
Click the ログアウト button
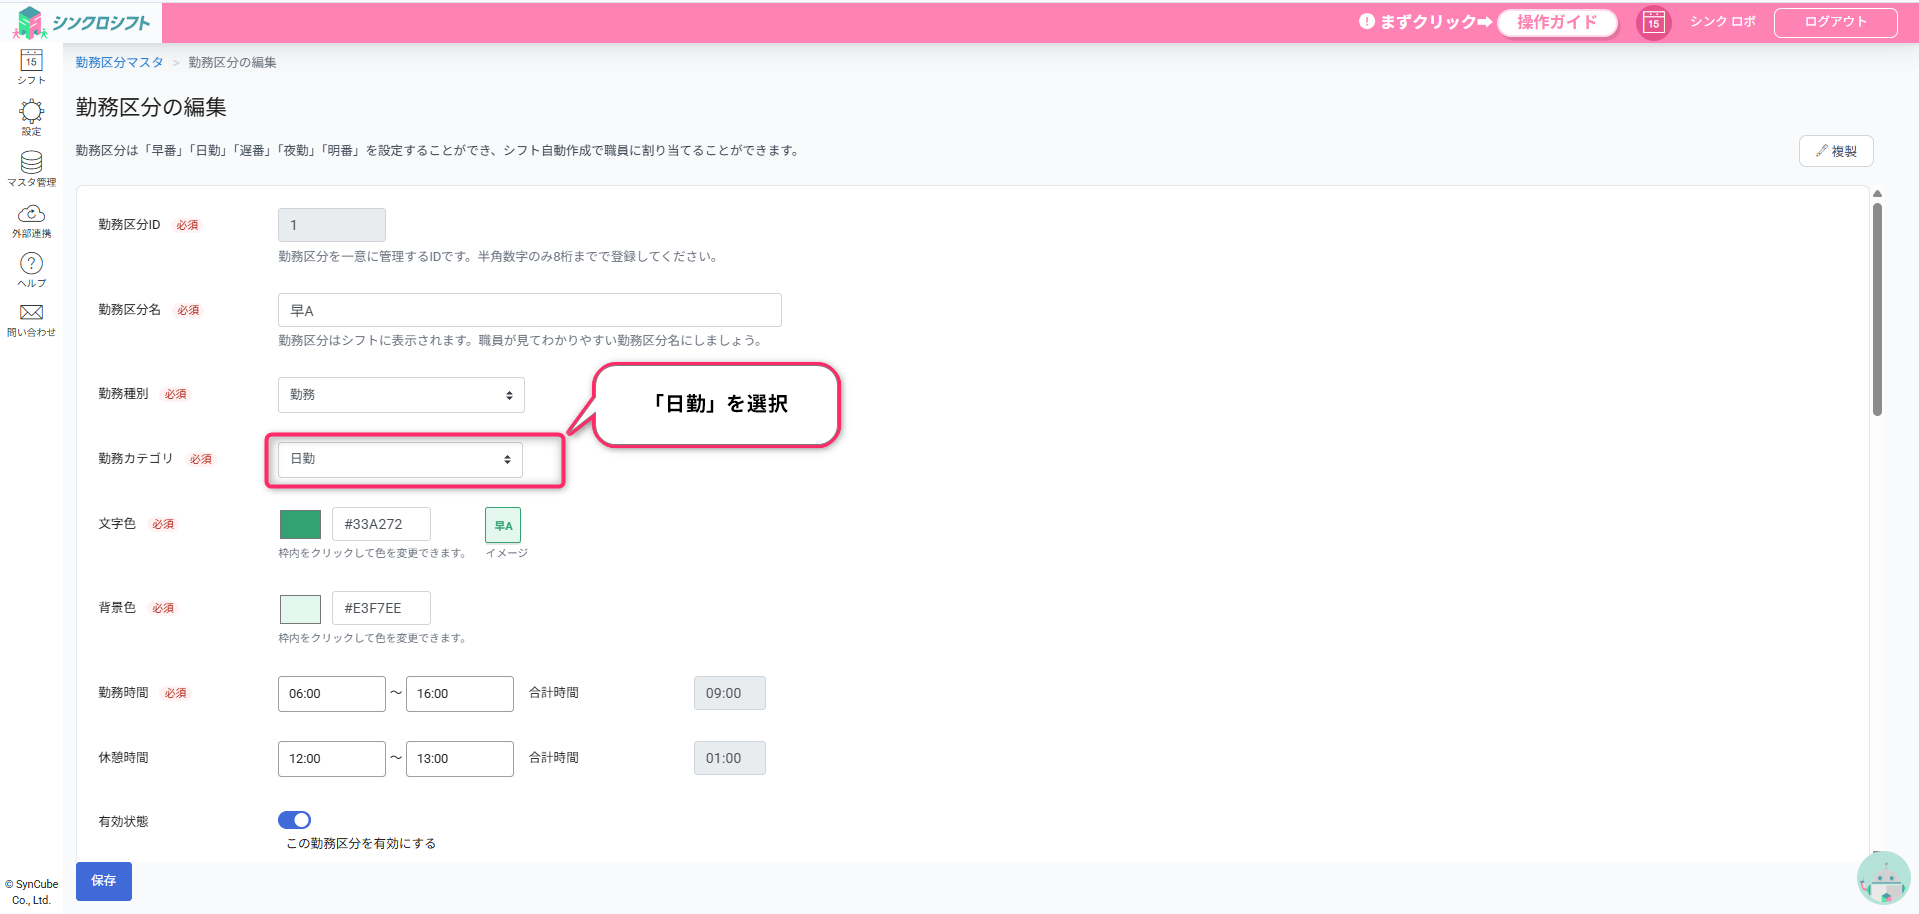coord(1835,22)
